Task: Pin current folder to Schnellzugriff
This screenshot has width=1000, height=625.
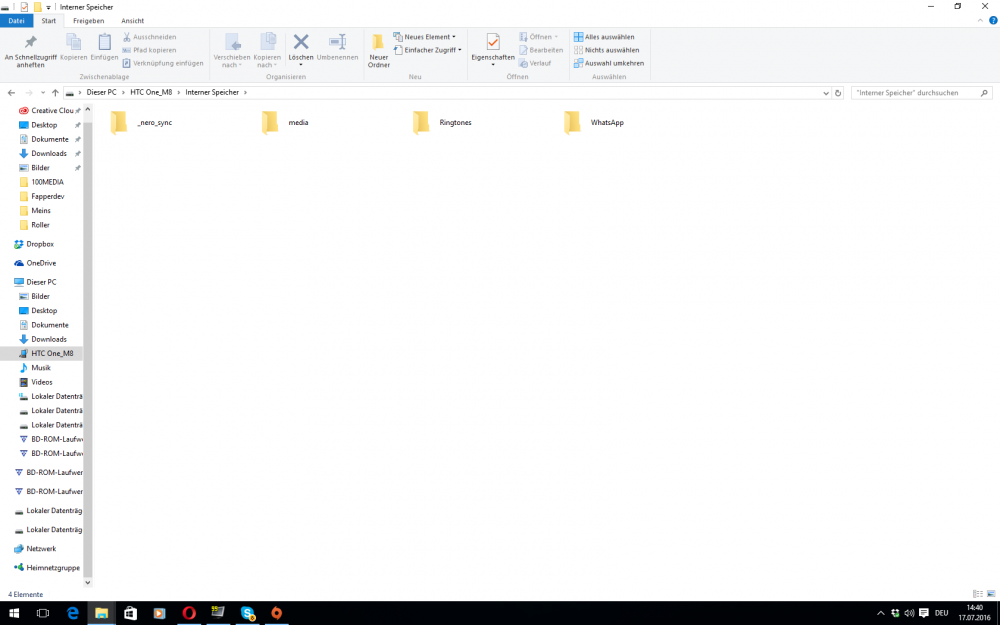Action: click(30, 47)
